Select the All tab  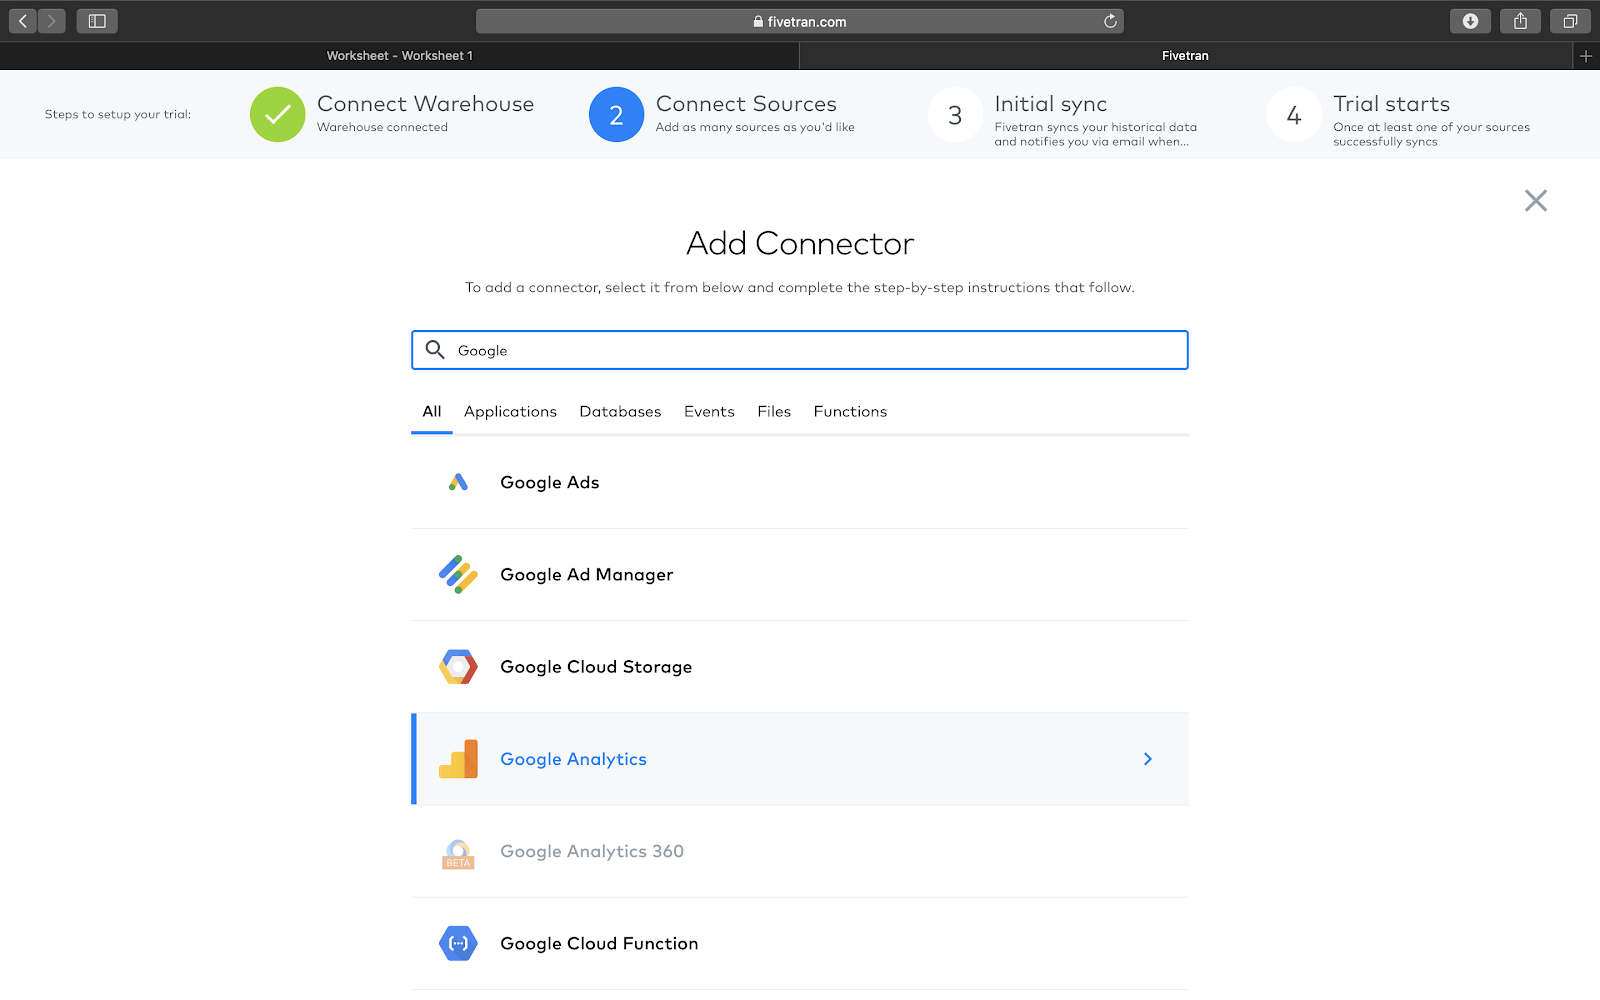pos(432,412)
